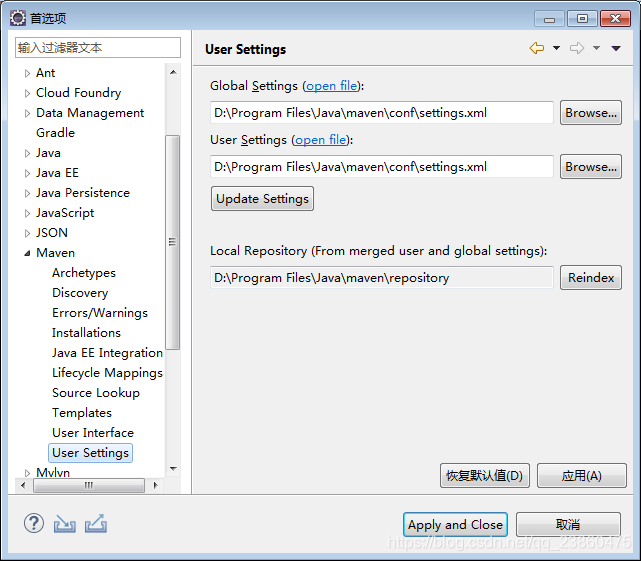Select Templates under Maven

coord(82,413)
